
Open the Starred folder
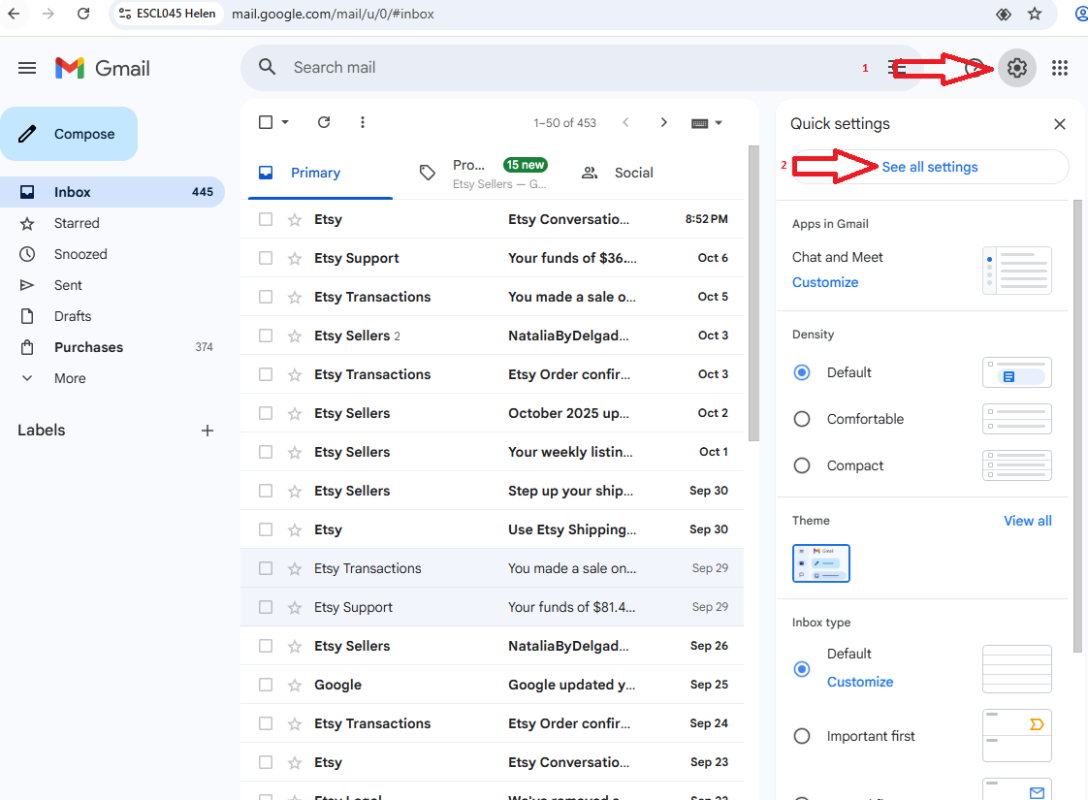(76, 223)
